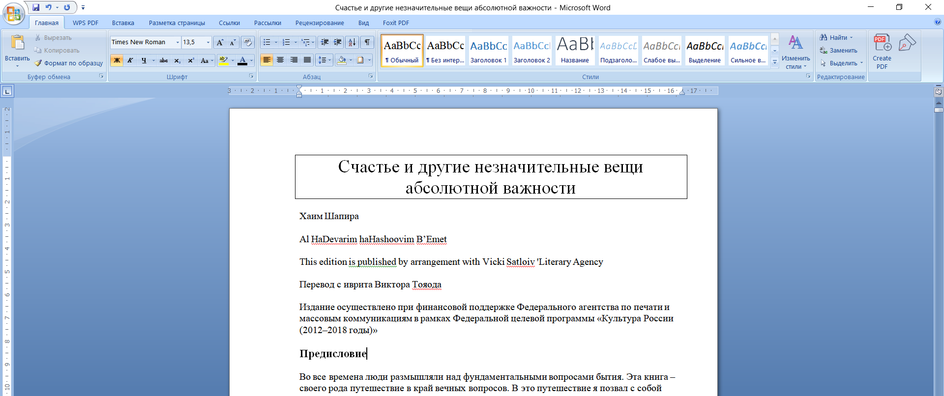
Task: Click the Copy (Копировать) command
Action: (58, 50)
